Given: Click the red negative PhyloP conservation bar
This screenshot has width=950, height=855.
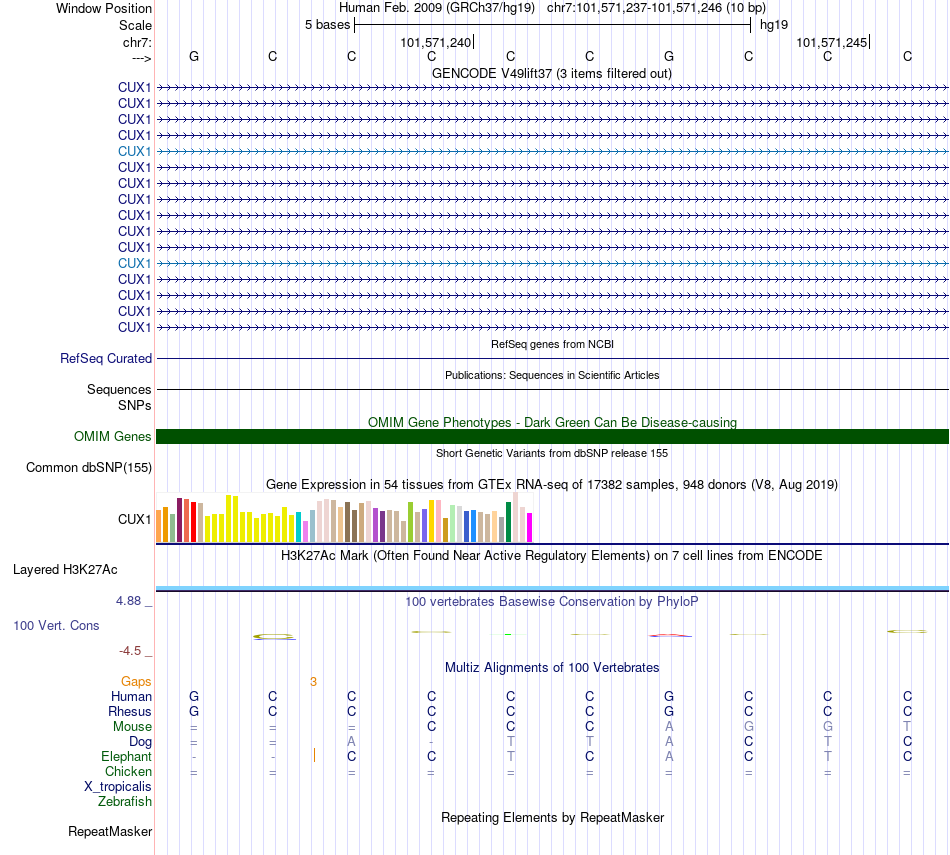Looking at the screenshot, I should [669, 636].
